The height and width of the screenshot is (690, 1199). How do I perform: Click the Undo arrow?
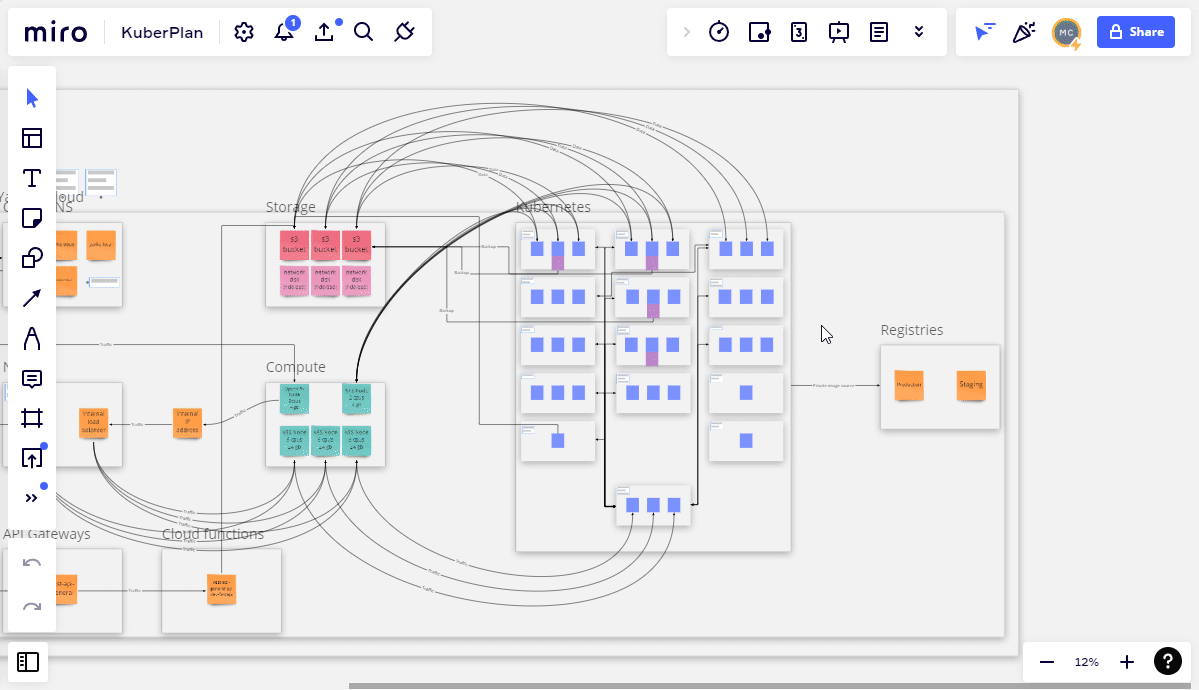[x=31, y=564]
